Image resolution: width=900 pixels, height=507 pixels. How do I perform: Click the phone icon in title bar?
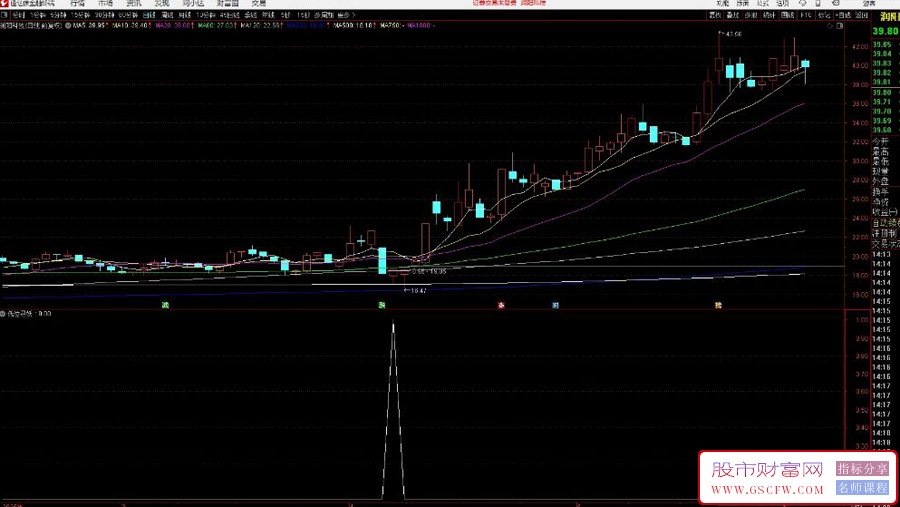(818, 3)
